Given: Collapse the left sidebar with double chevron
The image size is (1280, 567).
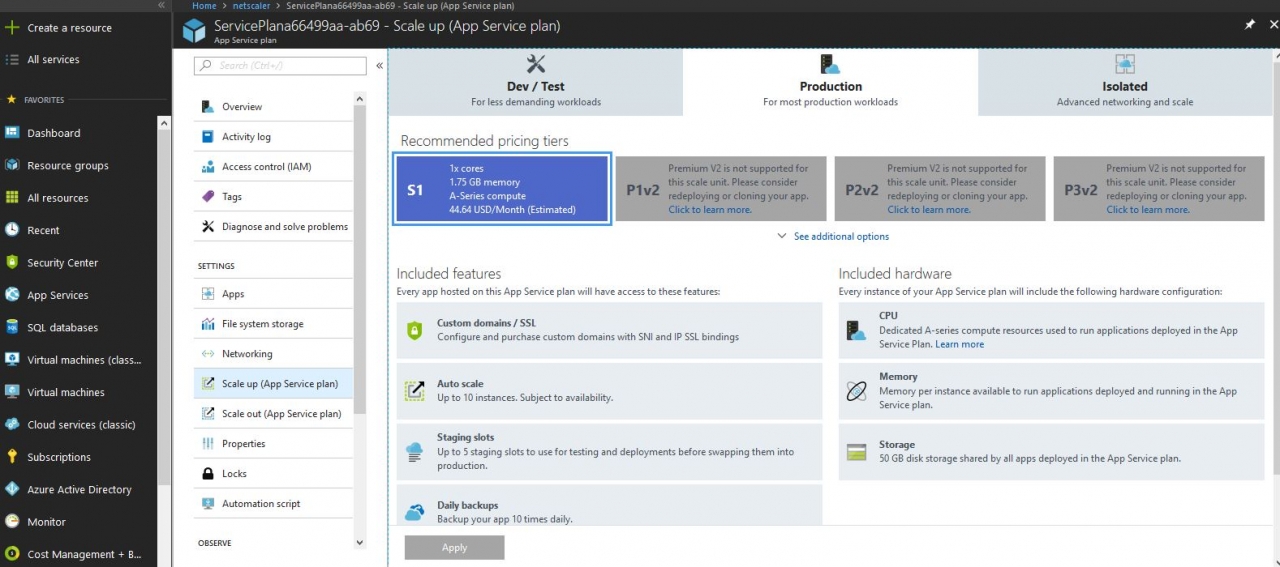Looking at the screenshot, I should [162, 6].
